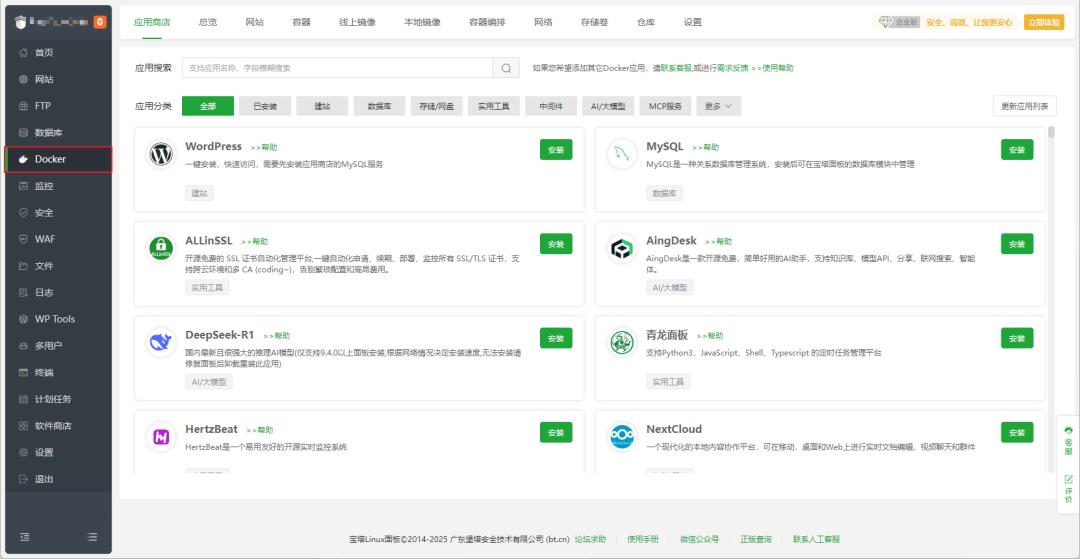Screen dimensions: 1080x559
Task: Switch to the 容器 tab
Action: [x=301, y=22]
